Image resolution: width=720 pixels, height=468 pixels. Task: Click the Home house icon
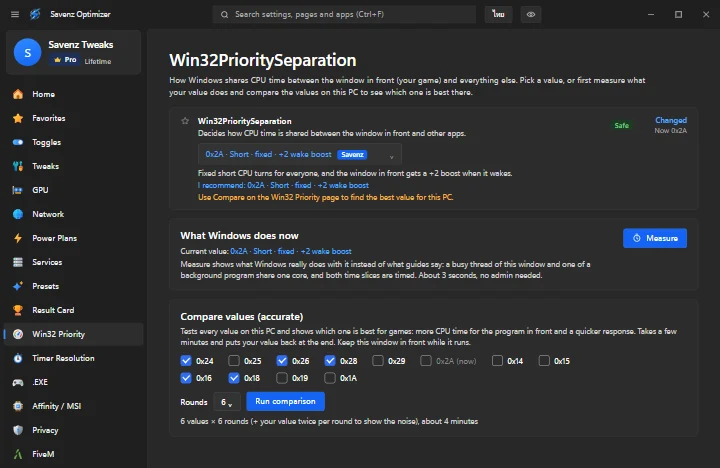point(18,94)
